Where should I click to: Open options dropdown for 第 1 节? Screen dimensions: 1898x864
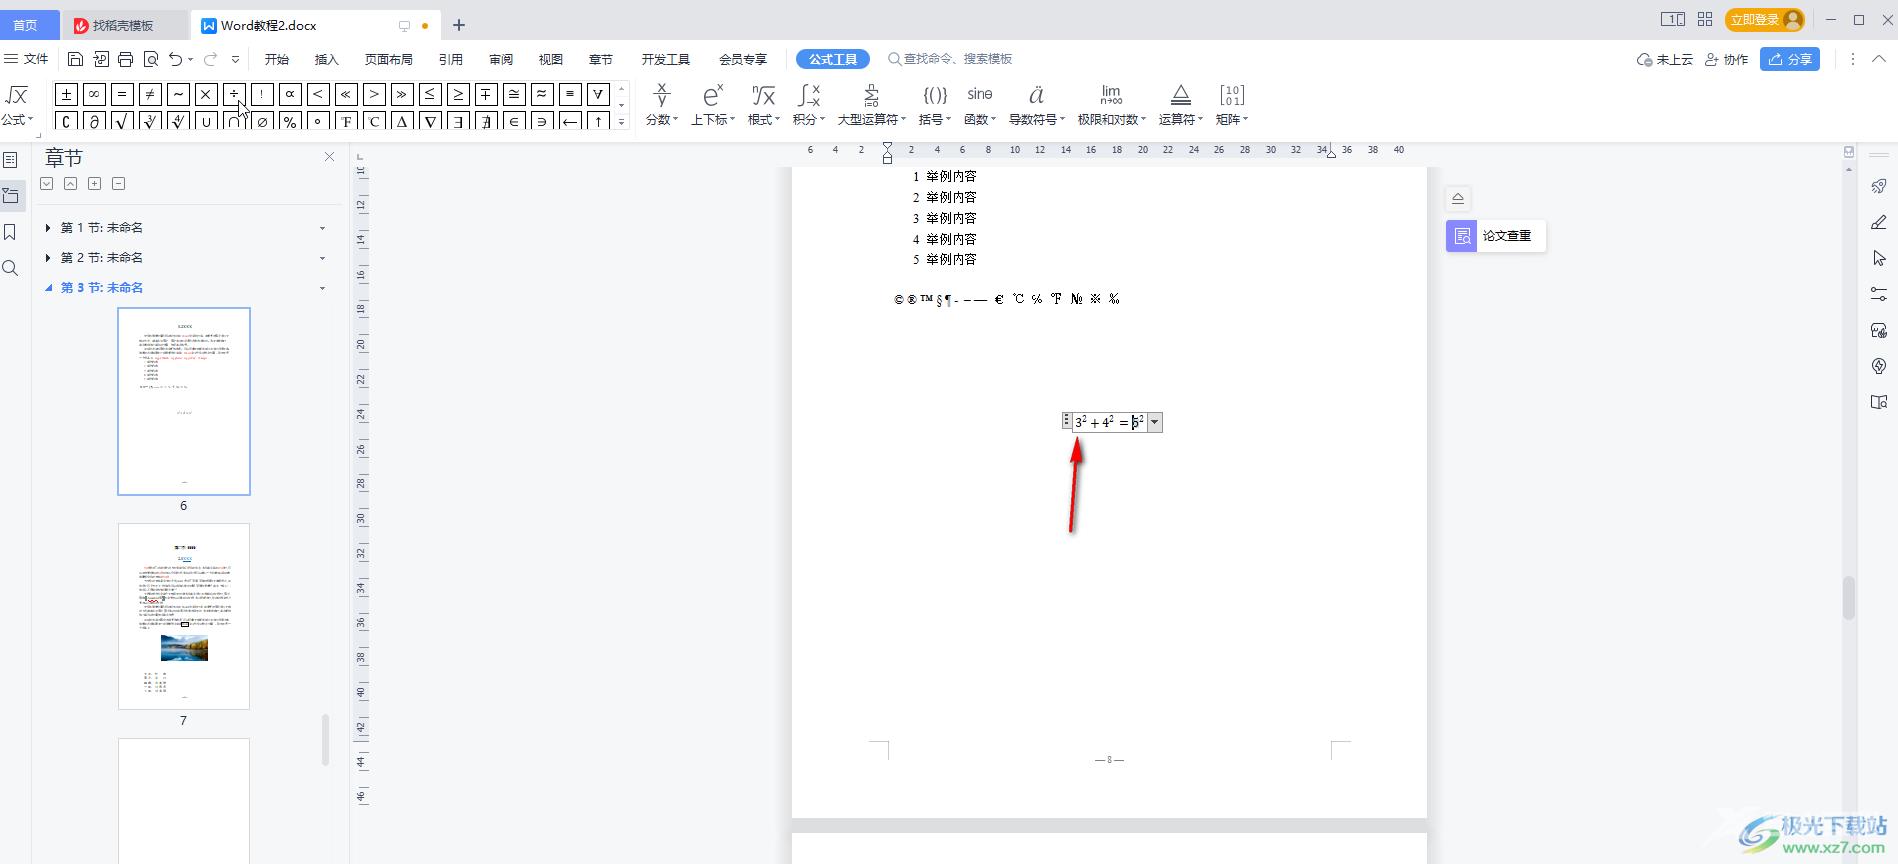(322, 228)
